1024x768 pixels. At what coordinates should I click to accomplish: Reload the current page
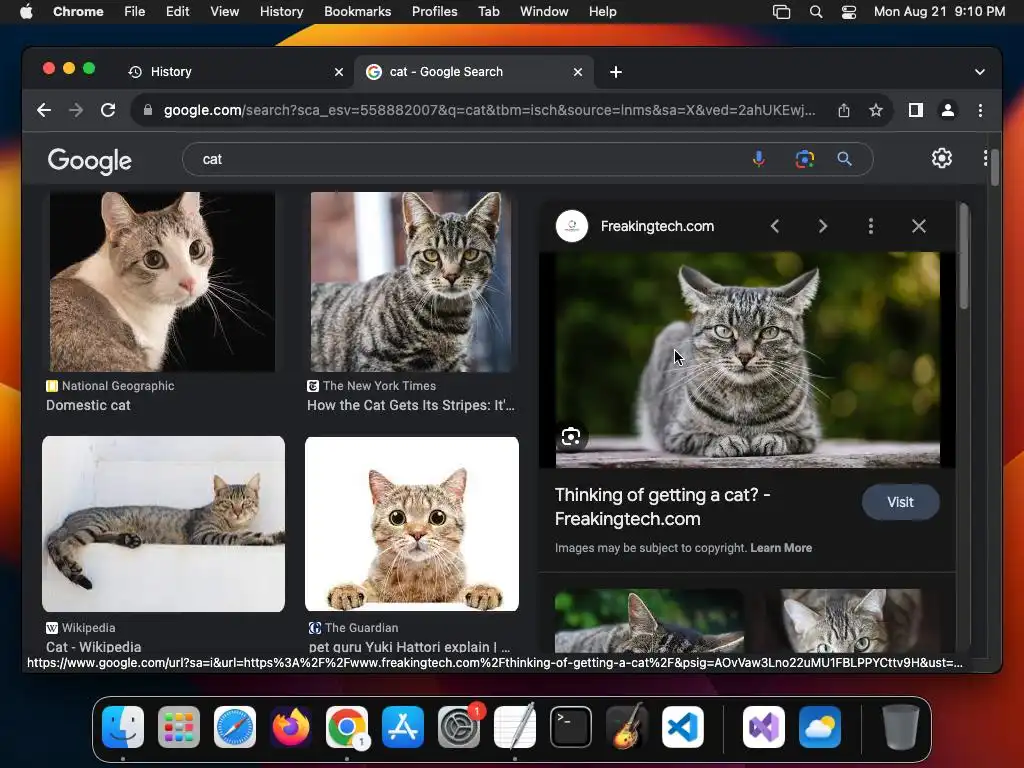click(108, 110)
